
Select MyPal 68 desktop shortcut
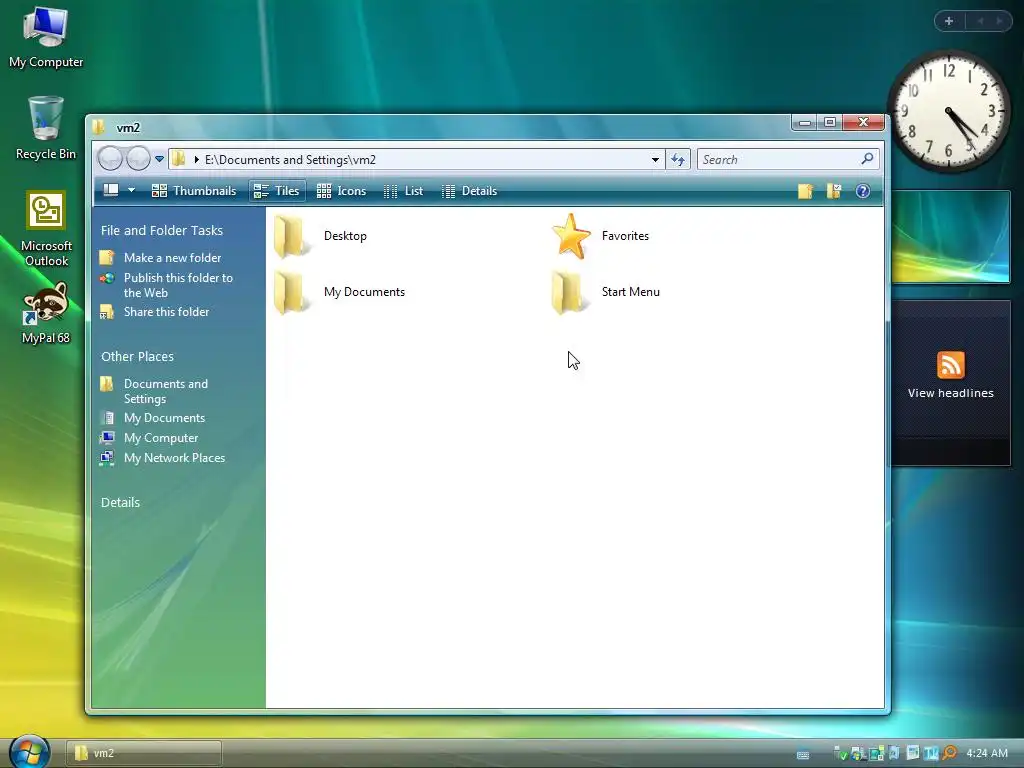(46, 313)
